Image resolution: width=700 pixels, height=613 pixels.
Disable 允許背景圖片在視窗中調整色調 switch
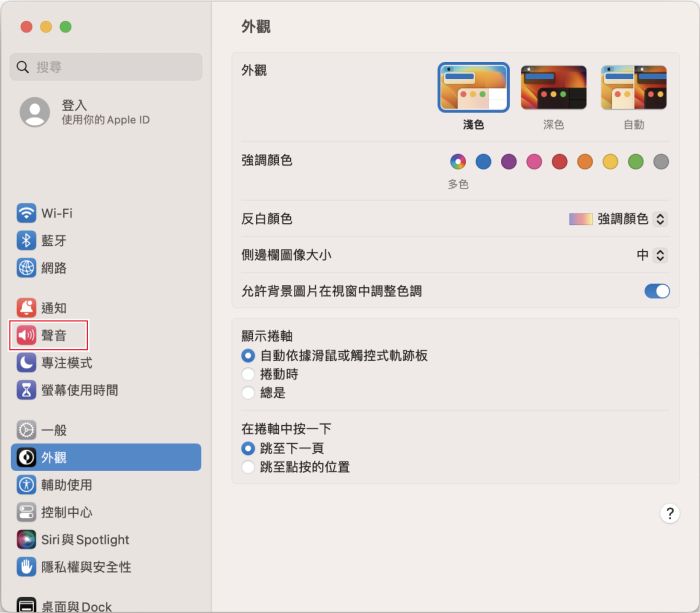click(x=656, y=291)
